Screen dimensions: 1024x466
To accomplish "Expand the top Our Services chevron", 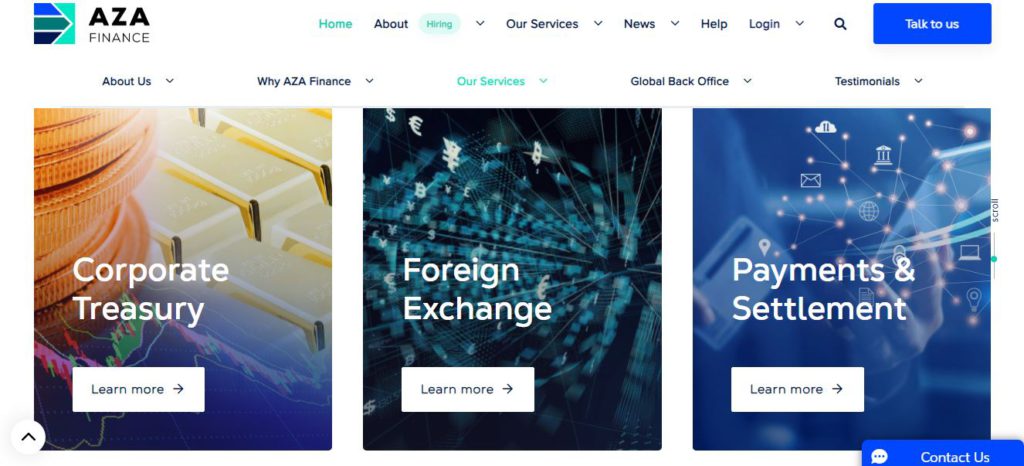I will (x=598, y=23).
